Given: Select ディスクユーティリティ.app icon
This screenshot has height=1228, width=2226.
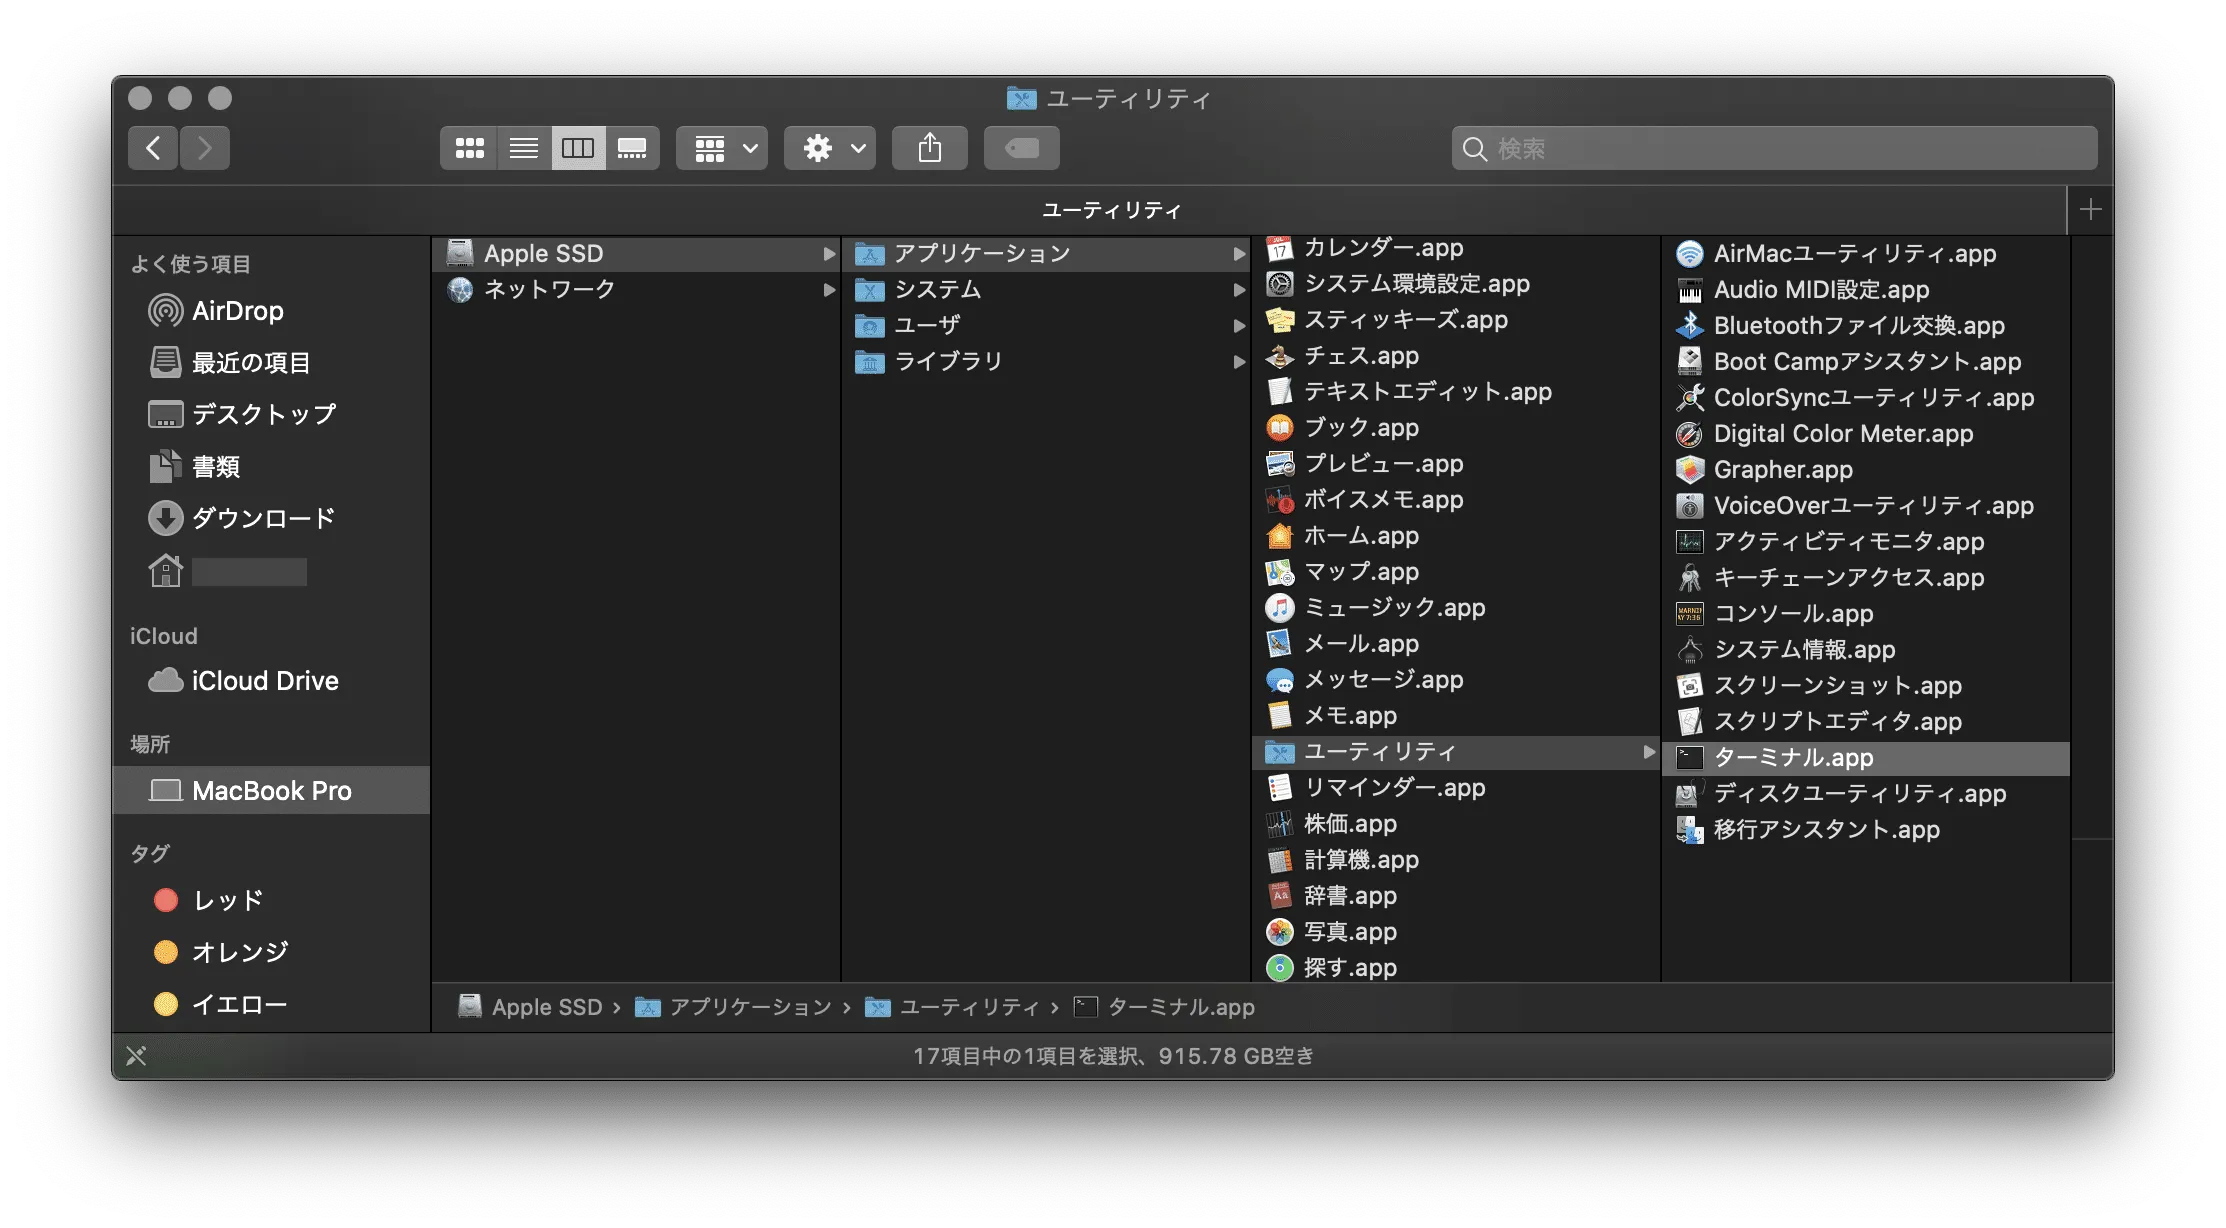Looking at the screenshot, I should click(1690, 794).
